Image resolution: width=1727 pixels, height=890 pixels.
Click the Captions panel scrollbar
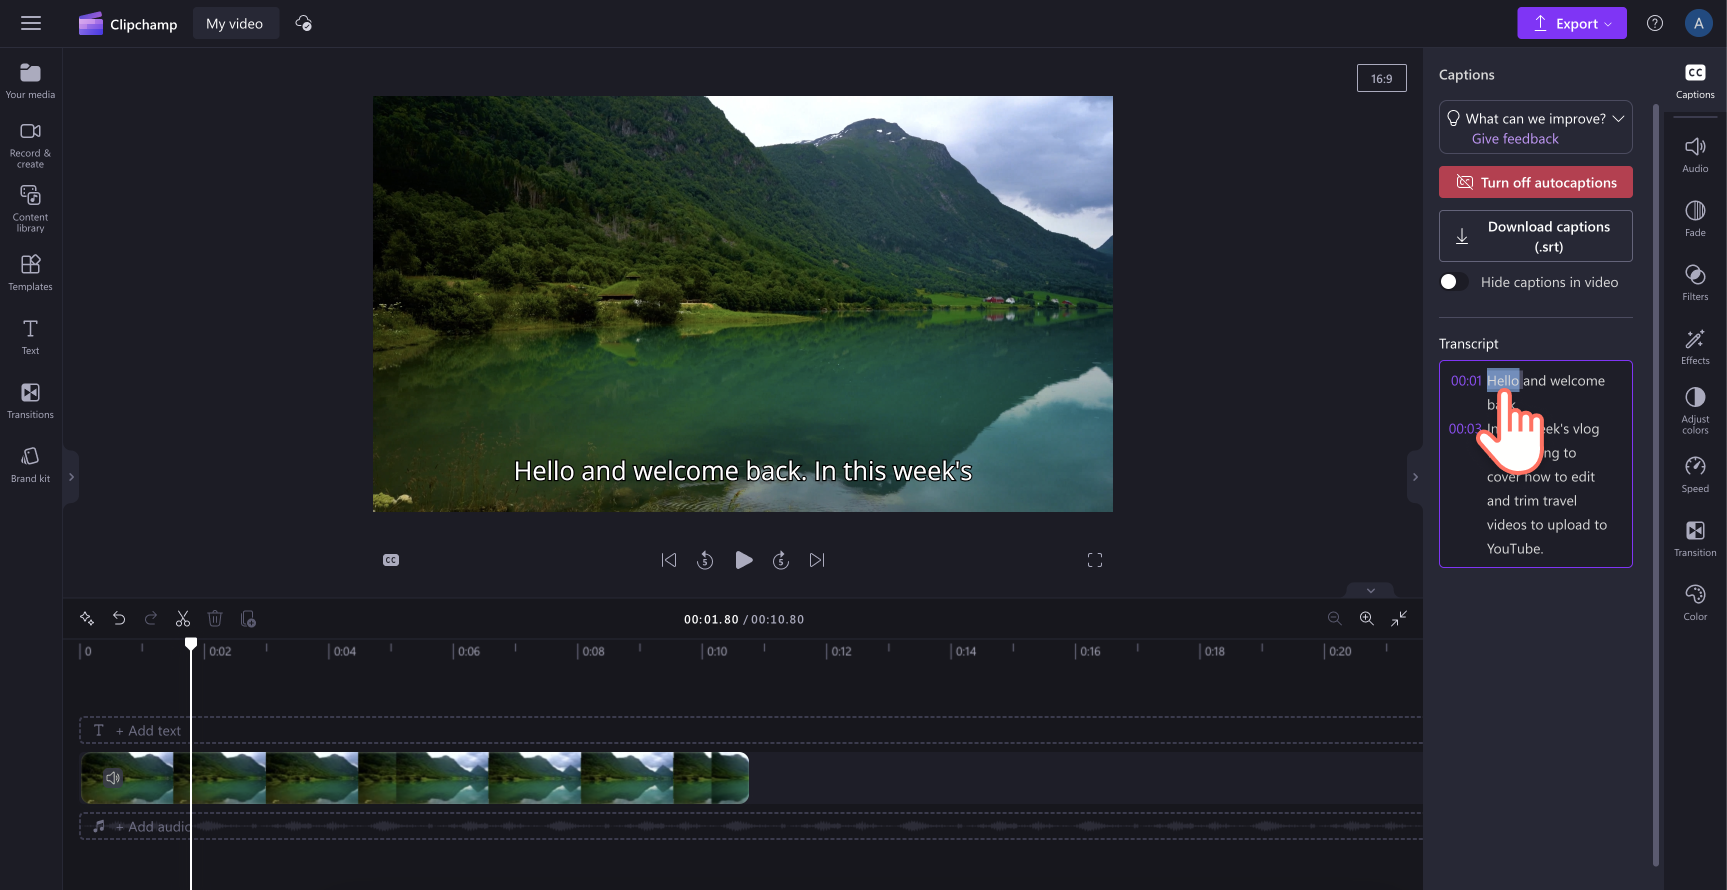1656,483
